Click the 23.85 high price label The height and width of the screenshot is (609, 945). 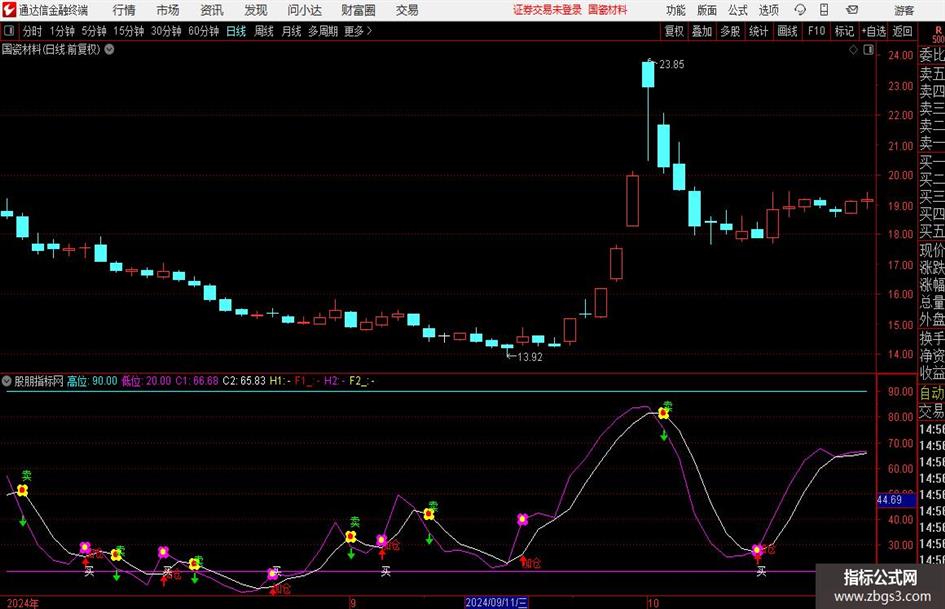click(671, 65)
